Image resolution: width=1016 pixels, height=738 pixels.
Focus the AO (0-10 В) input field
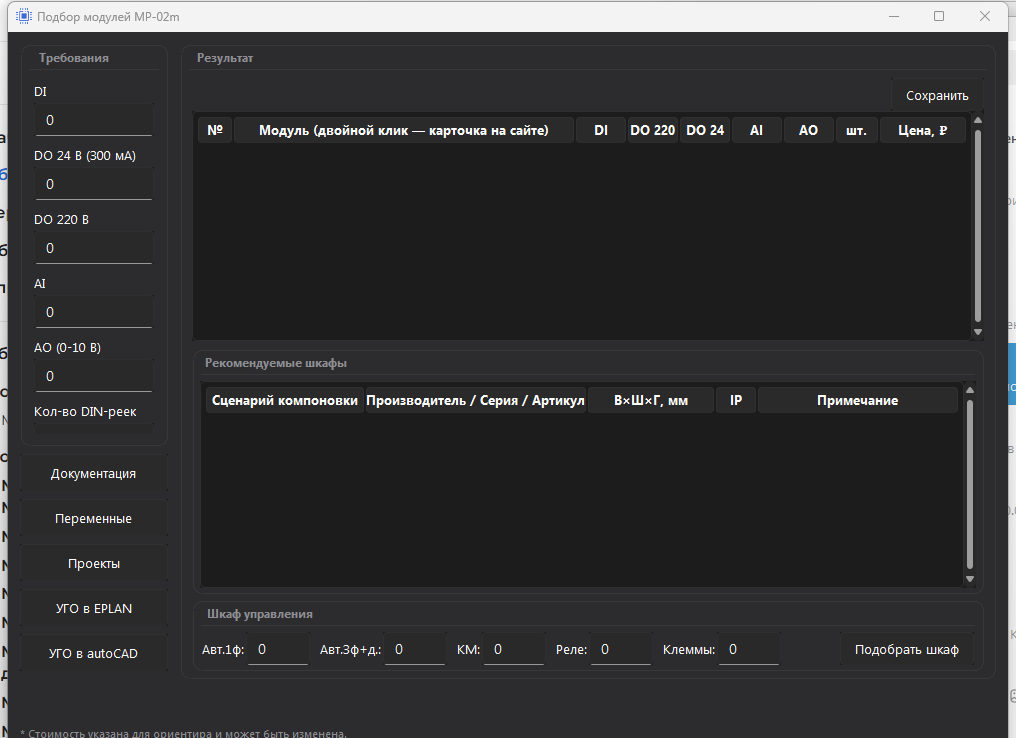pos(94,376)
